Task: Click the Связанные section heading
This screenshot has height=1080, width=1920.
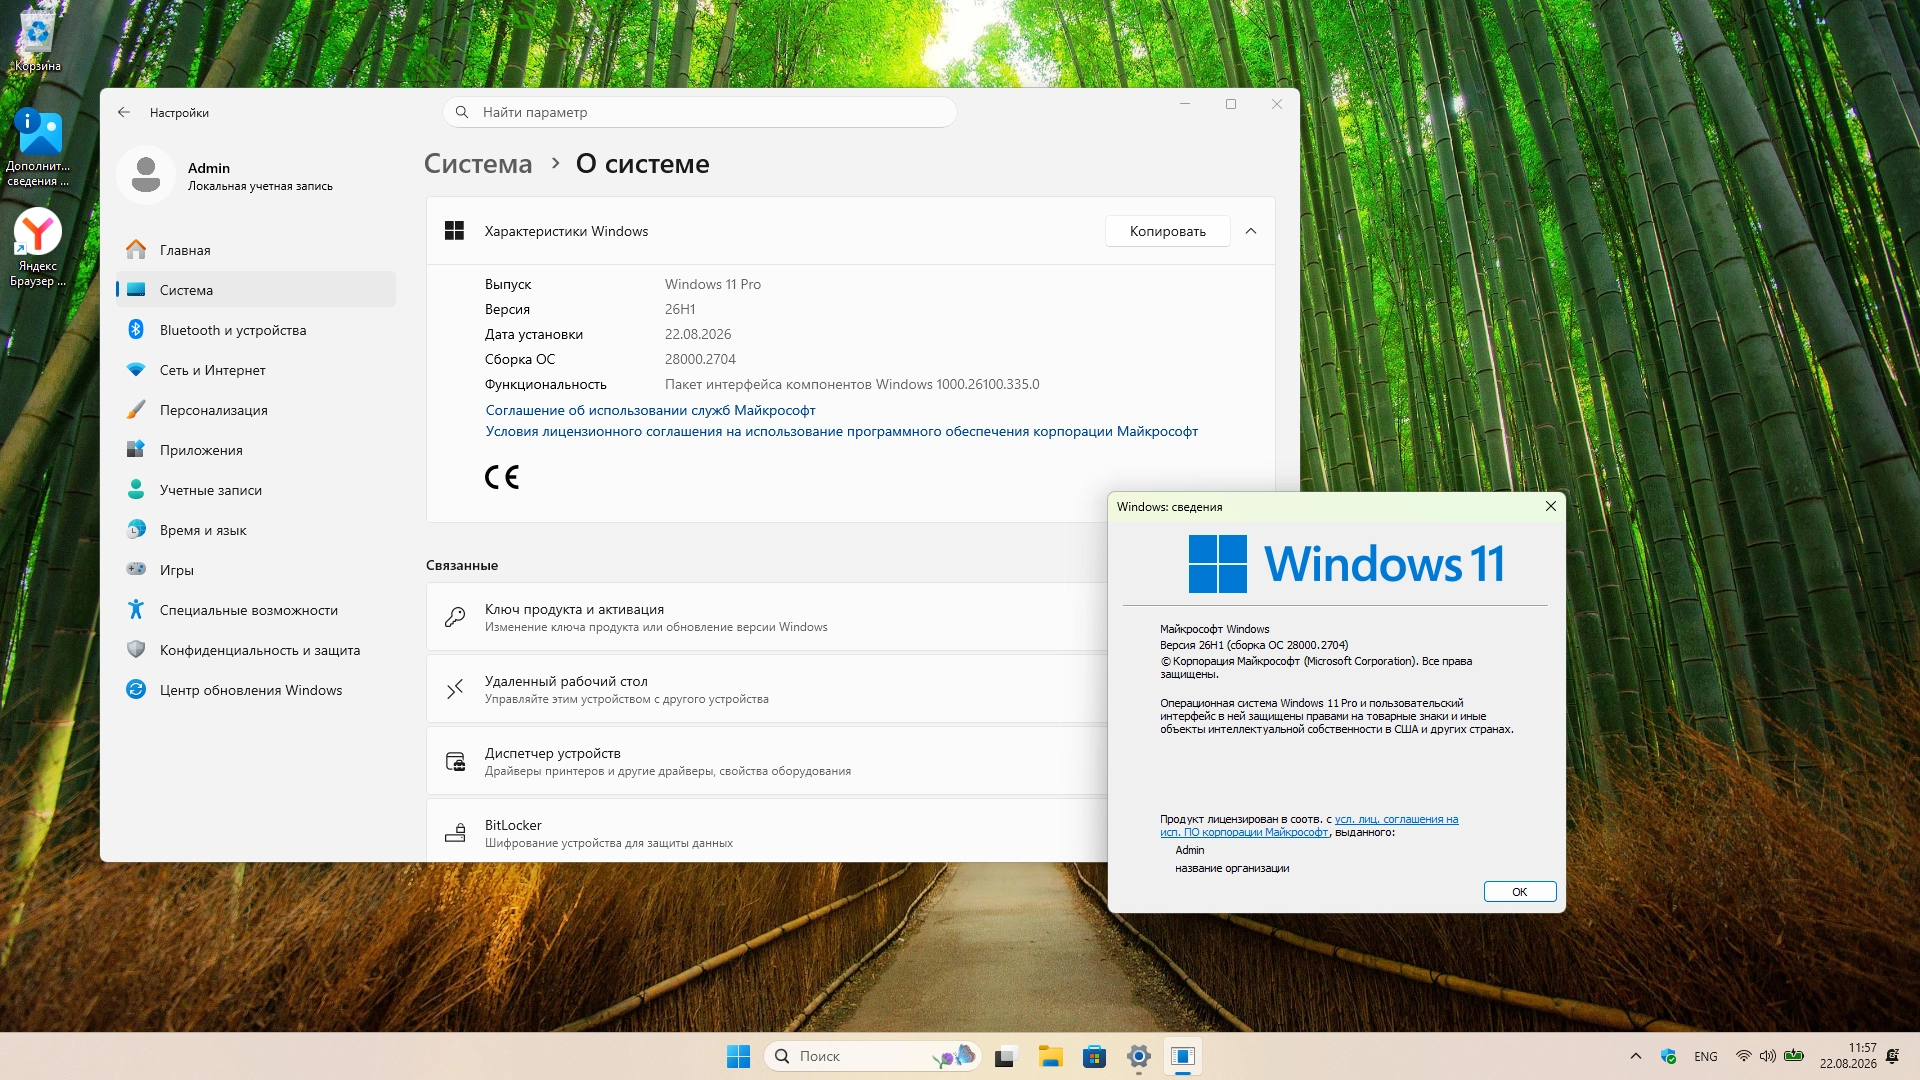Action: pyautogui.click(x=462, y=565)
